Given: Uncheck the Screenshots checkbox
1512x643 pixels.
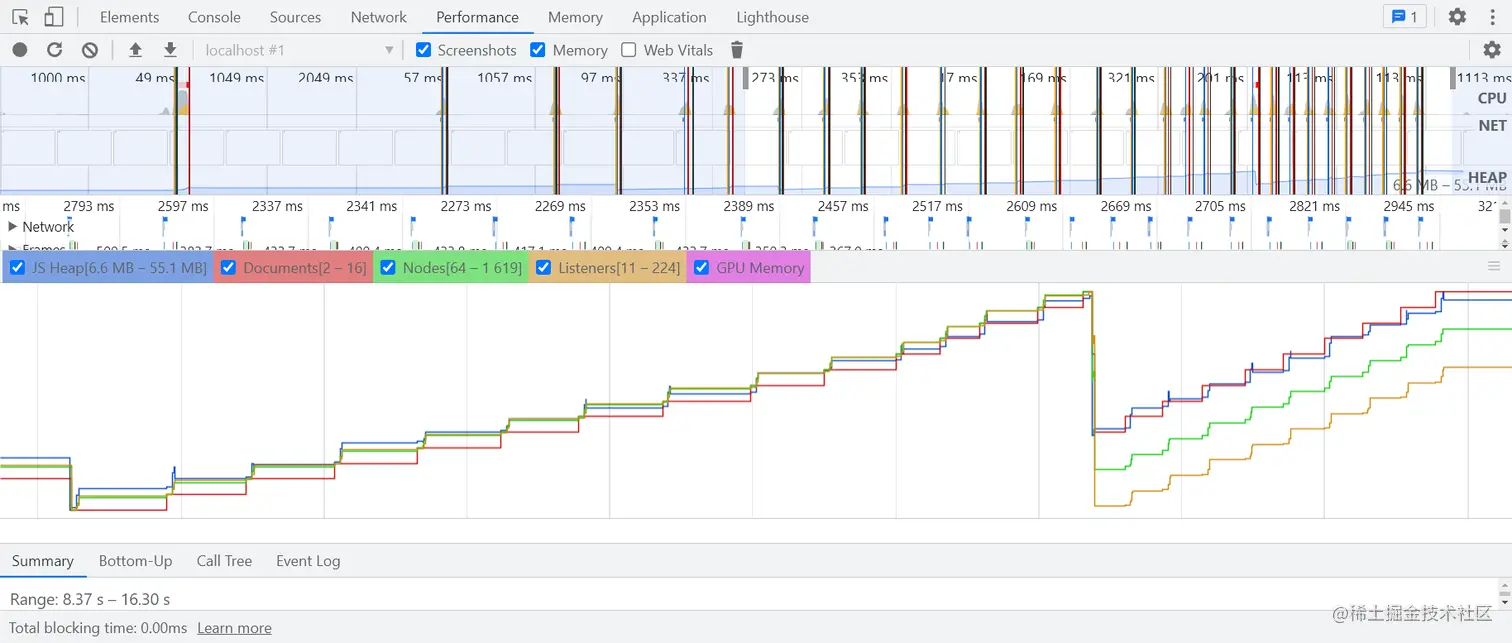Looking at the screenshot, I should coord(424,50).
